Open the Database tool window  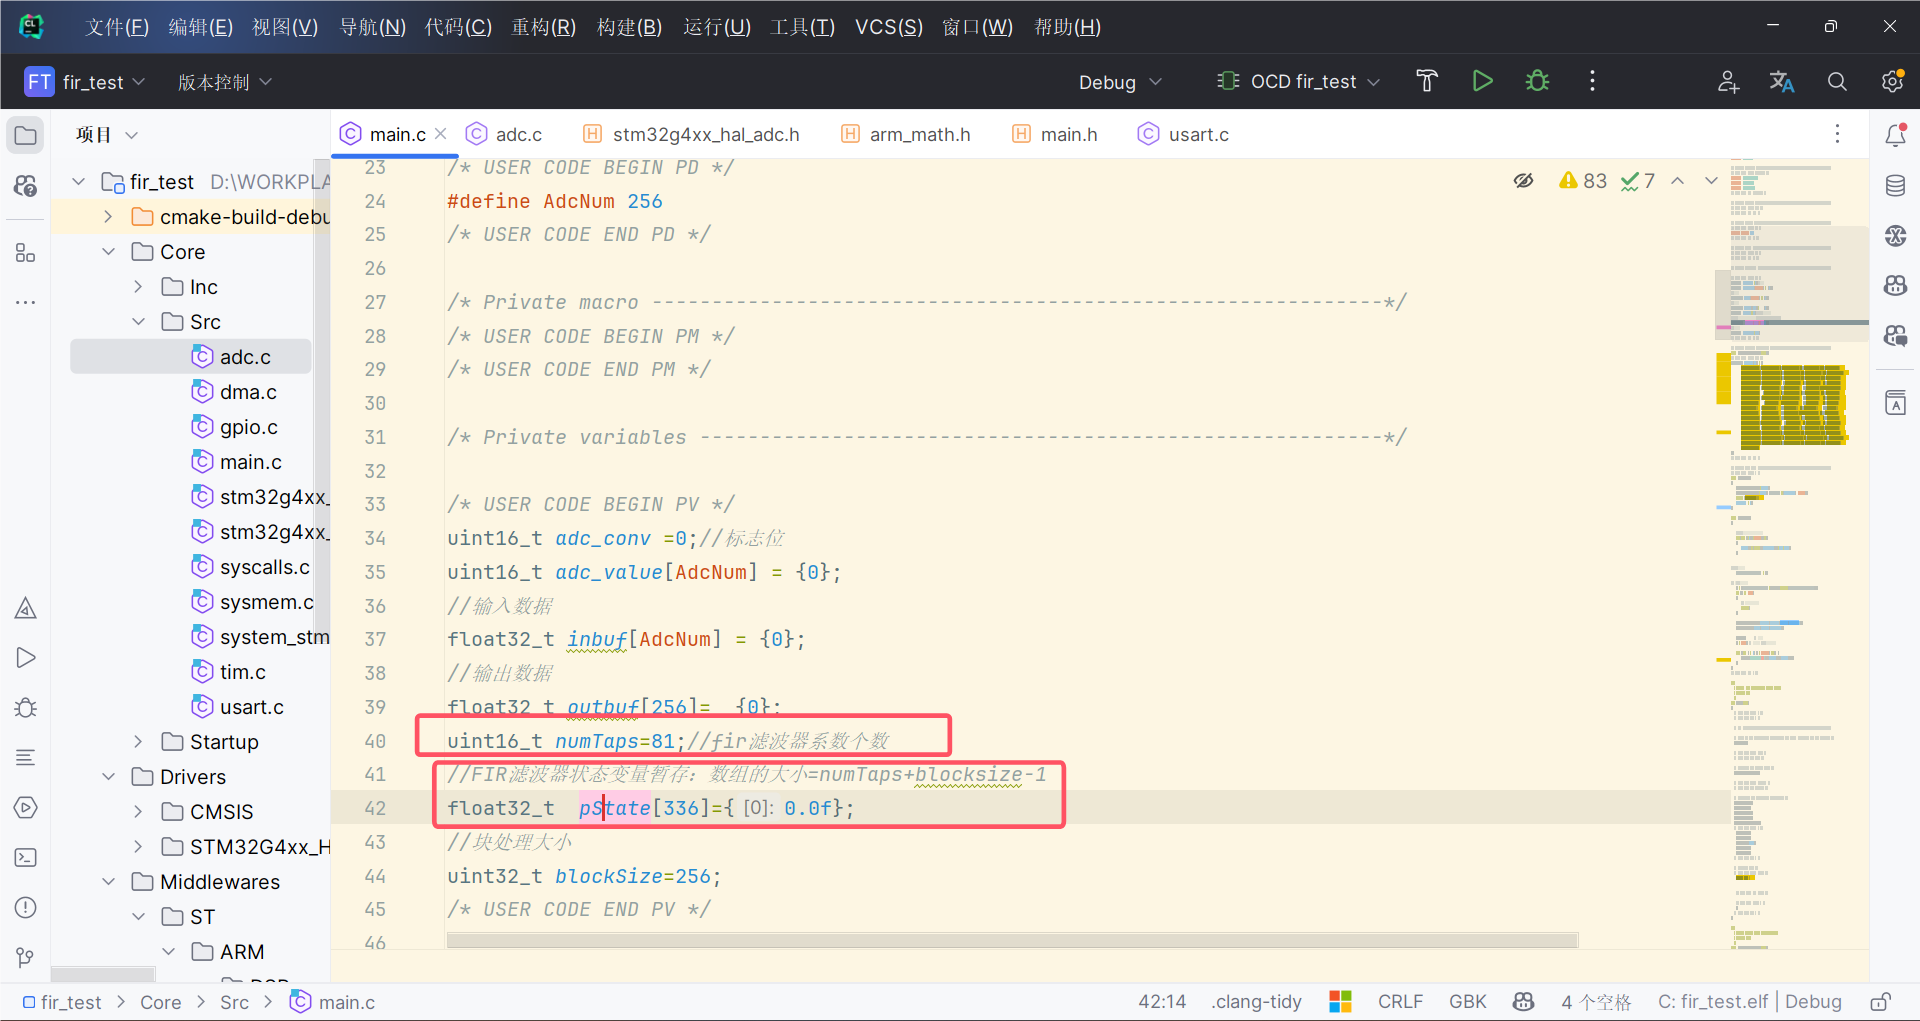click(x=1895, y=186)
